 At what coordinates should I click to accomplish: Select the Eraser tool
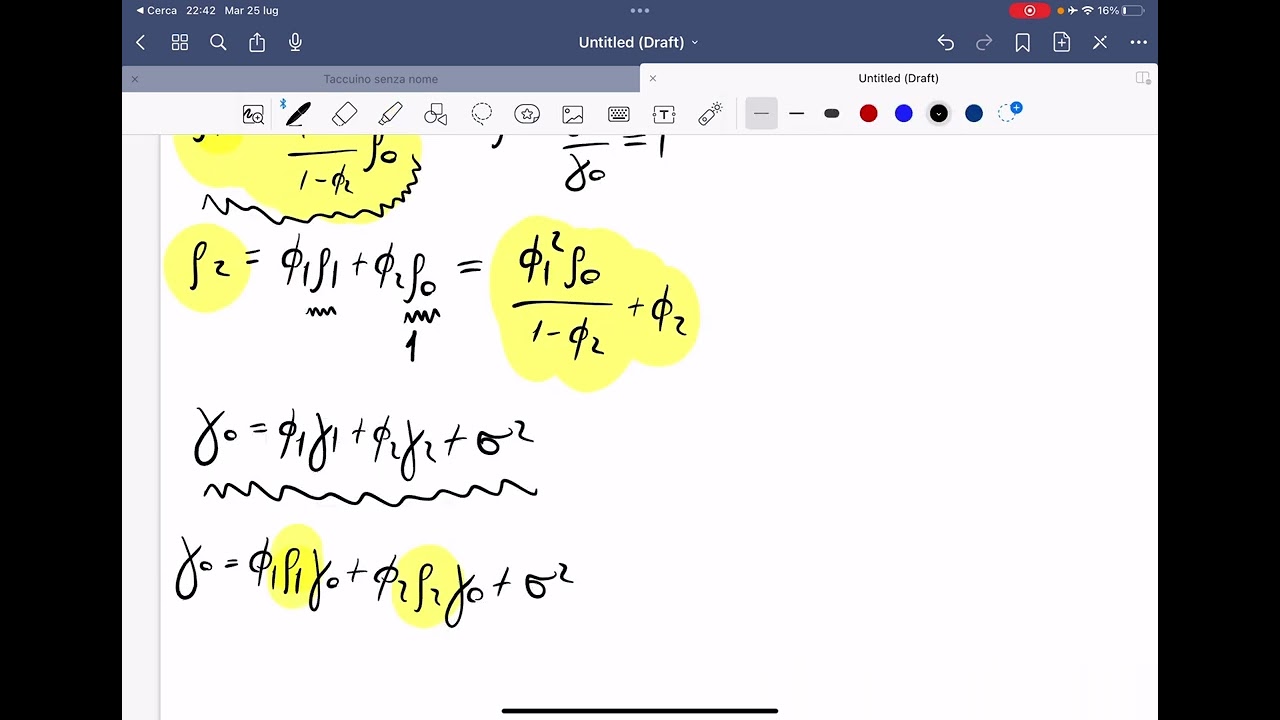click(344, 114)
